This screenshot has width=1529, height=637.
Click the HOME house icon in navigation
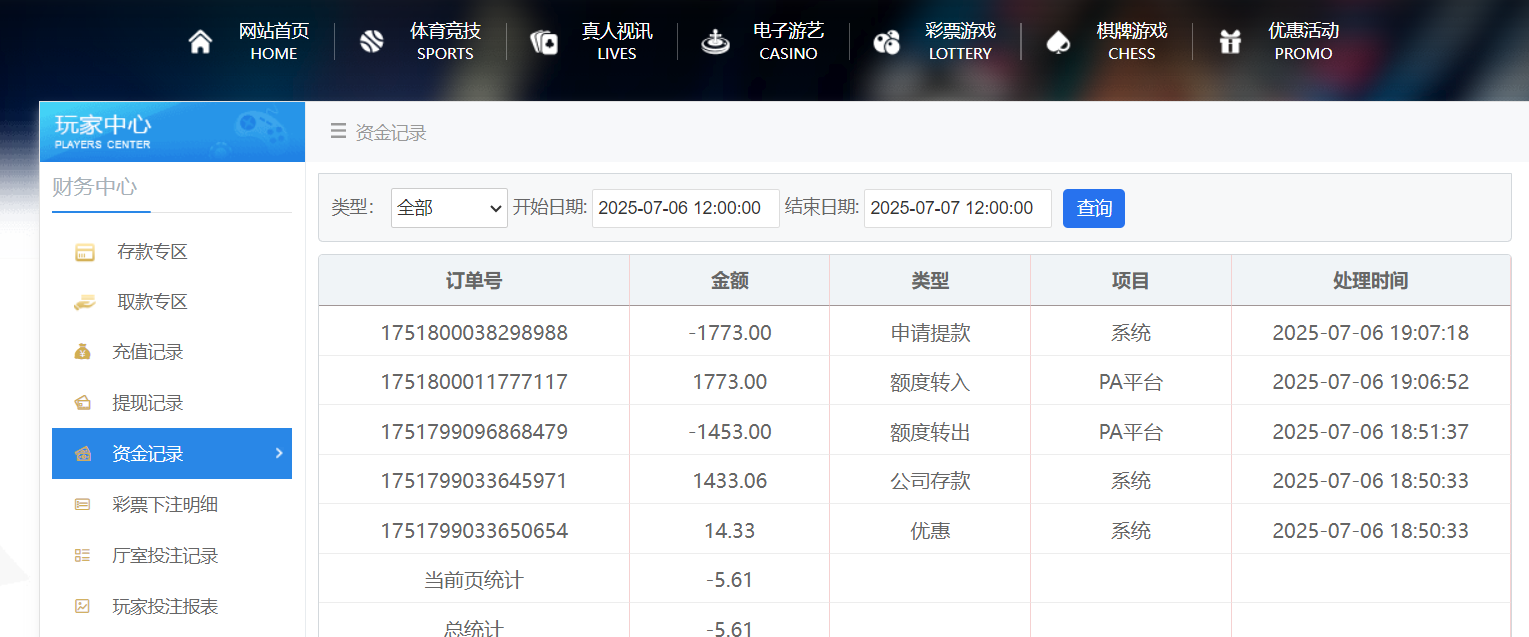click(x=199, y=40)
